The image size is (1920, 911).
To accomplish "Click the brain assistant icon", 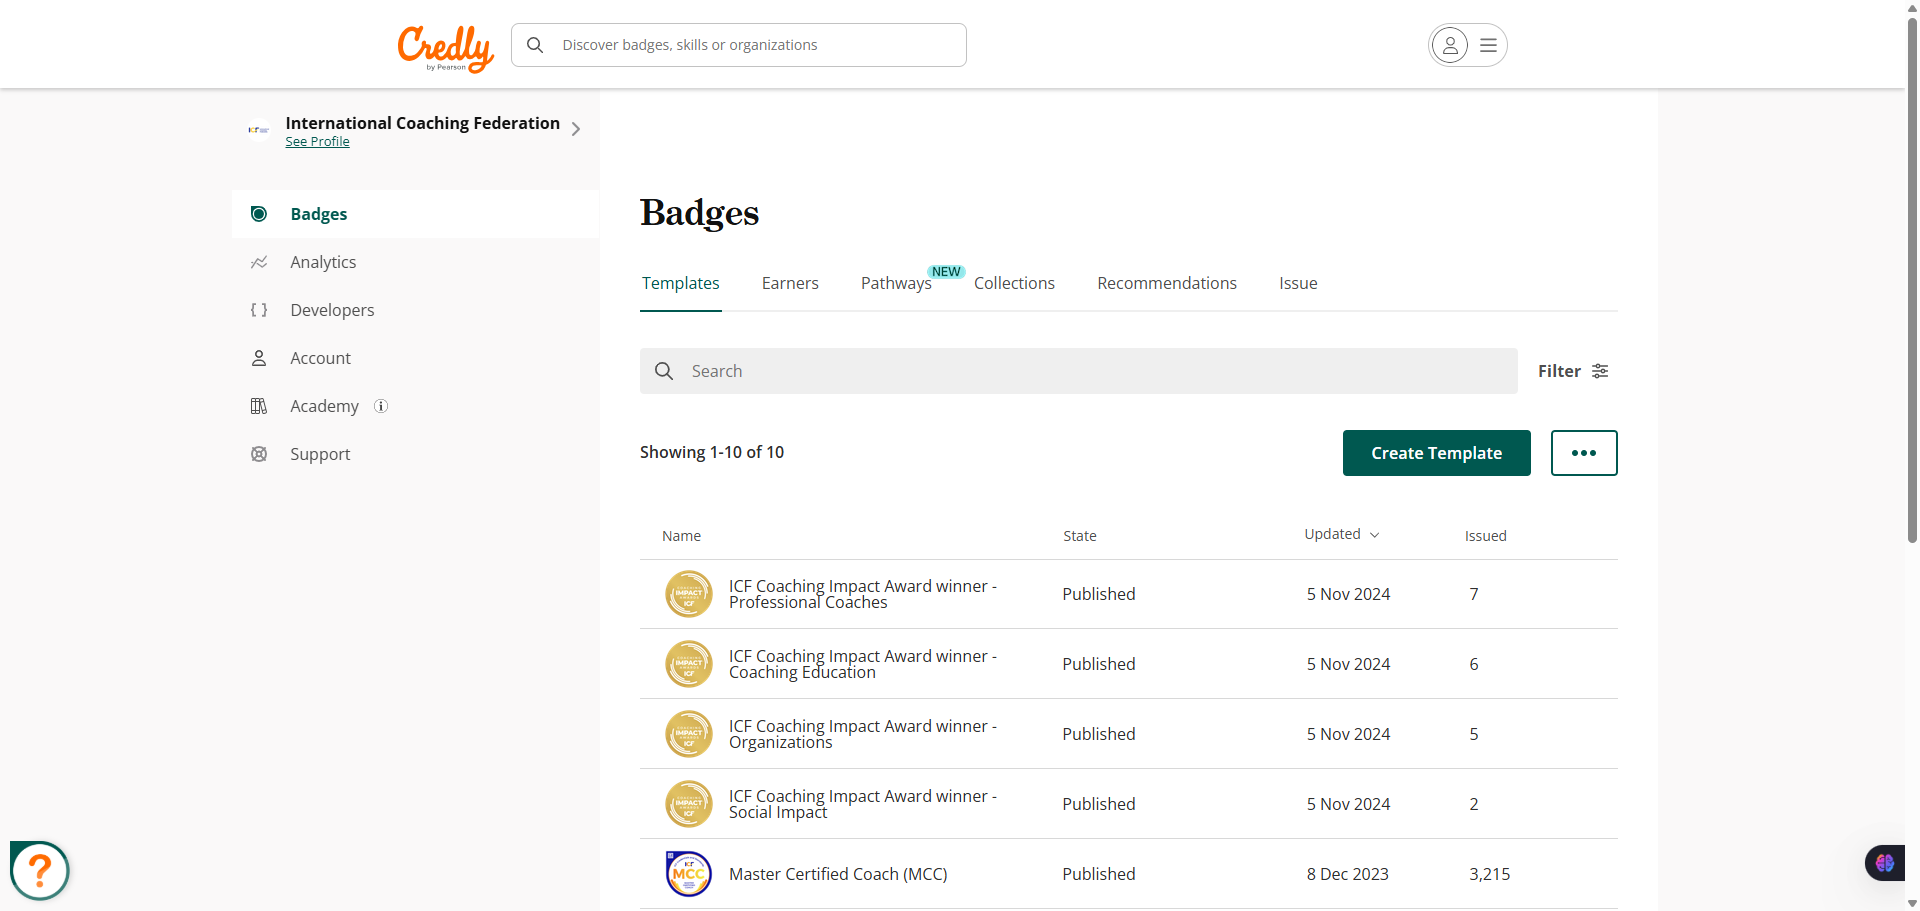I will tap(1885, 863).
